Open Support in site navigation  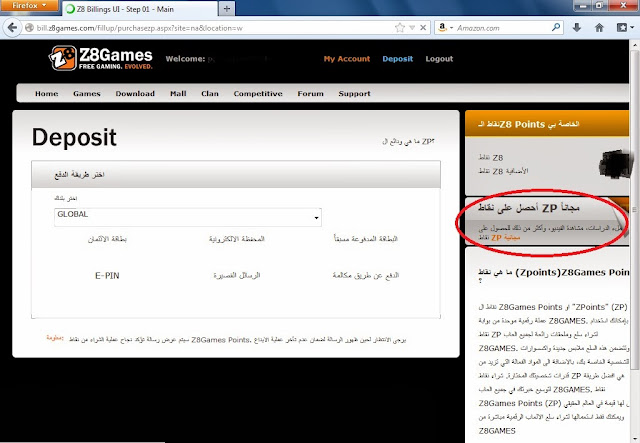[x=354, y=93]
